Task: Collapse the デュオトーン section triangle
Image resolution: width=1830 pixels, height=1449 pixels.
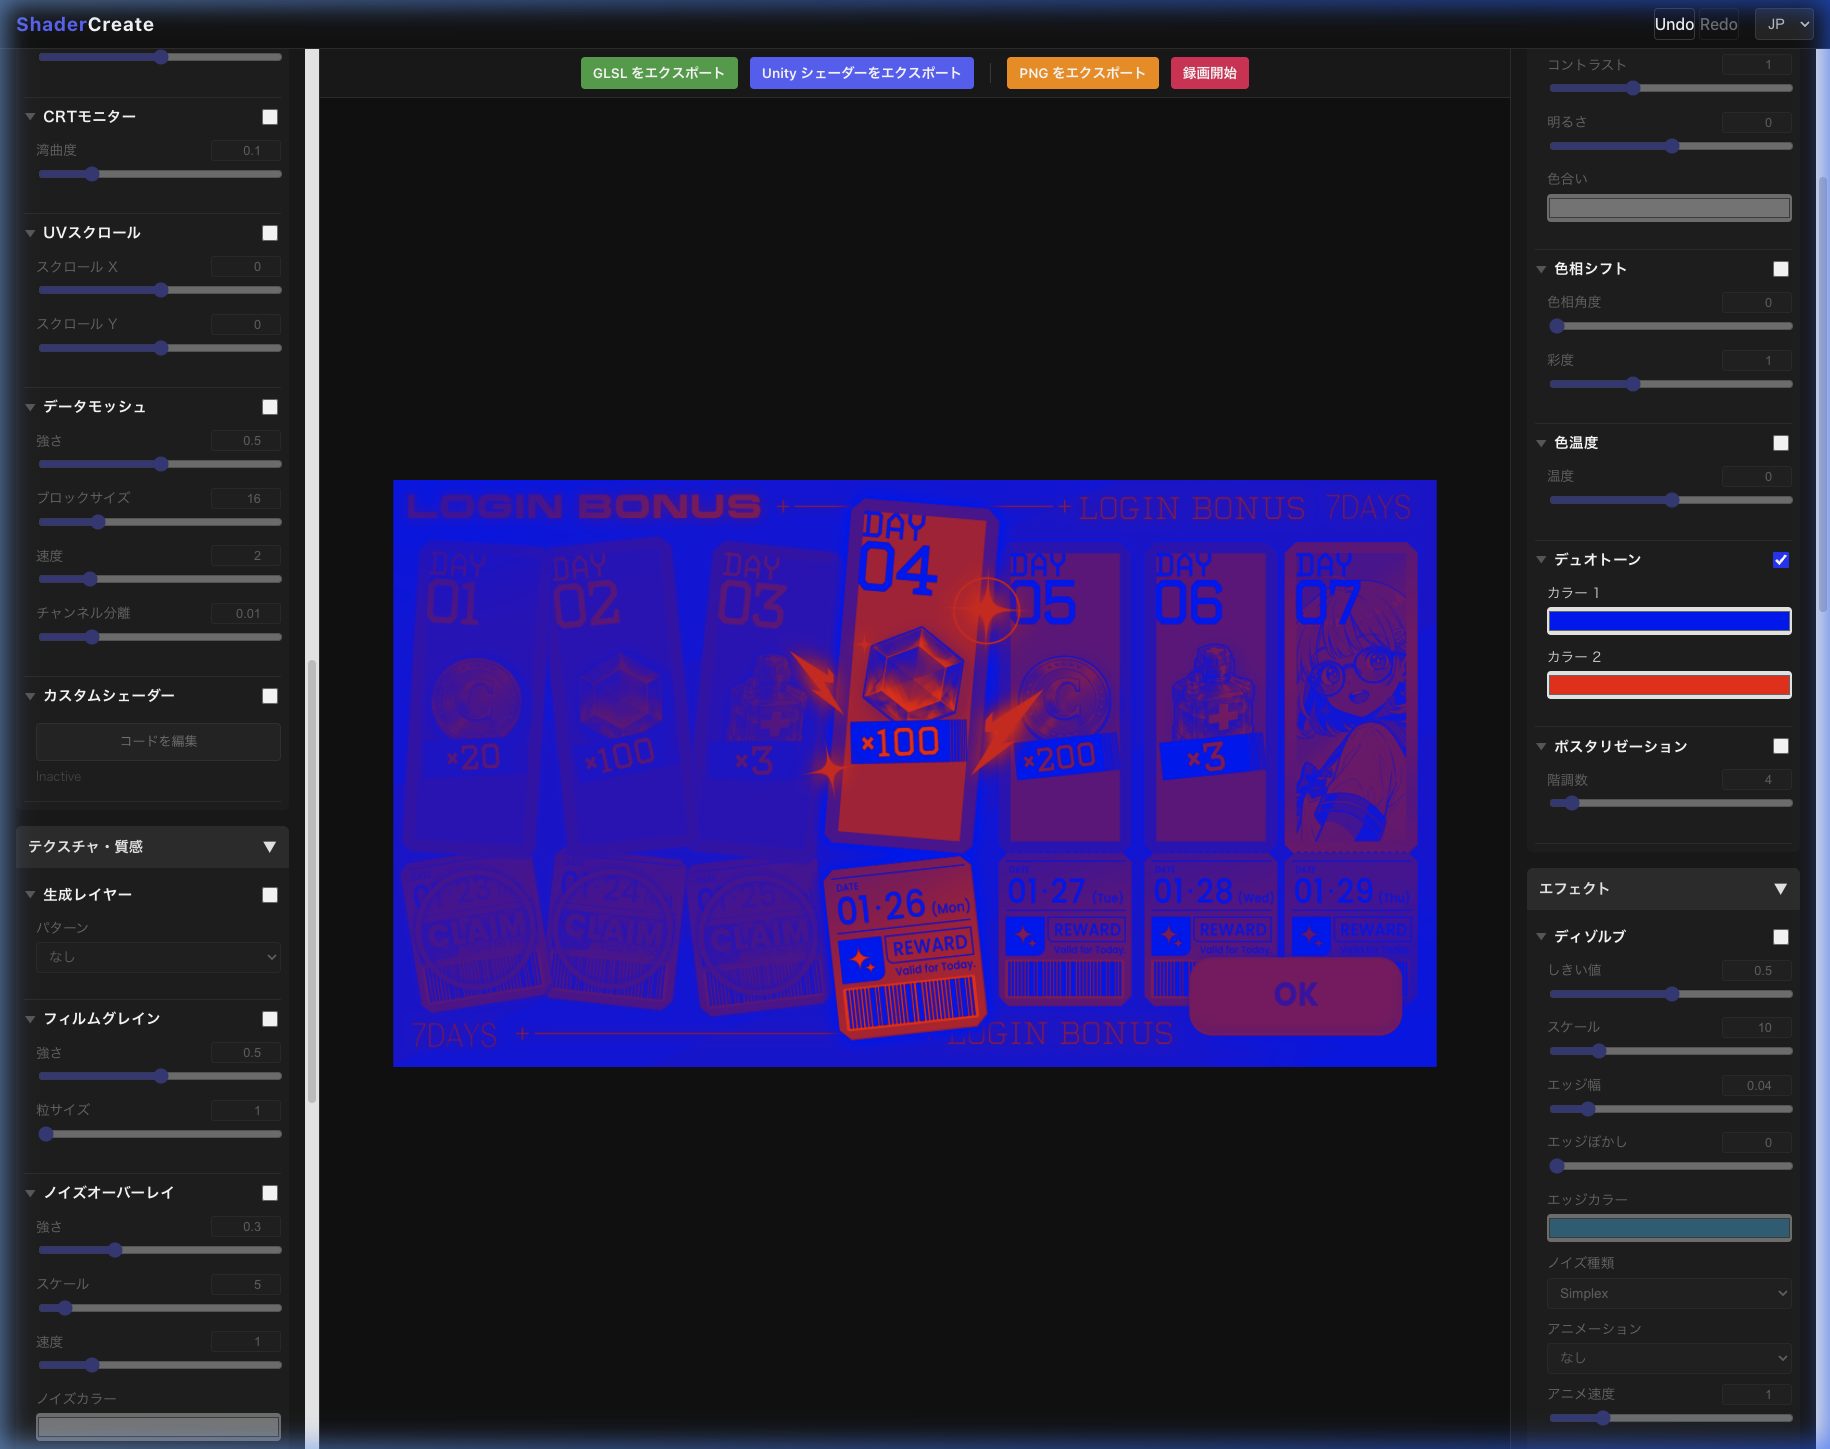Action: tap(1541, 560)
